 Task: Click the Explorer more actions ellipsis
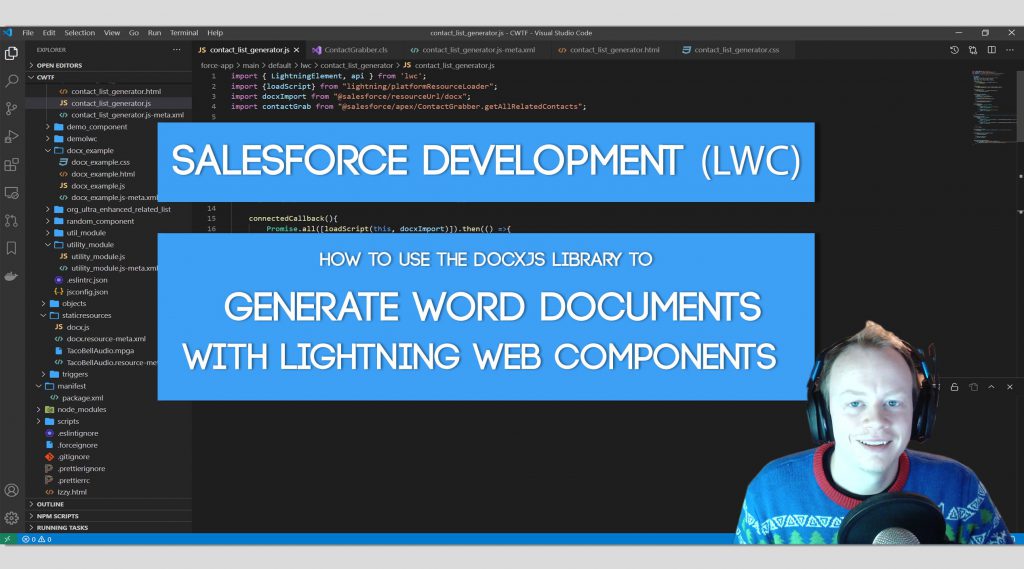[x=176, y=50]
